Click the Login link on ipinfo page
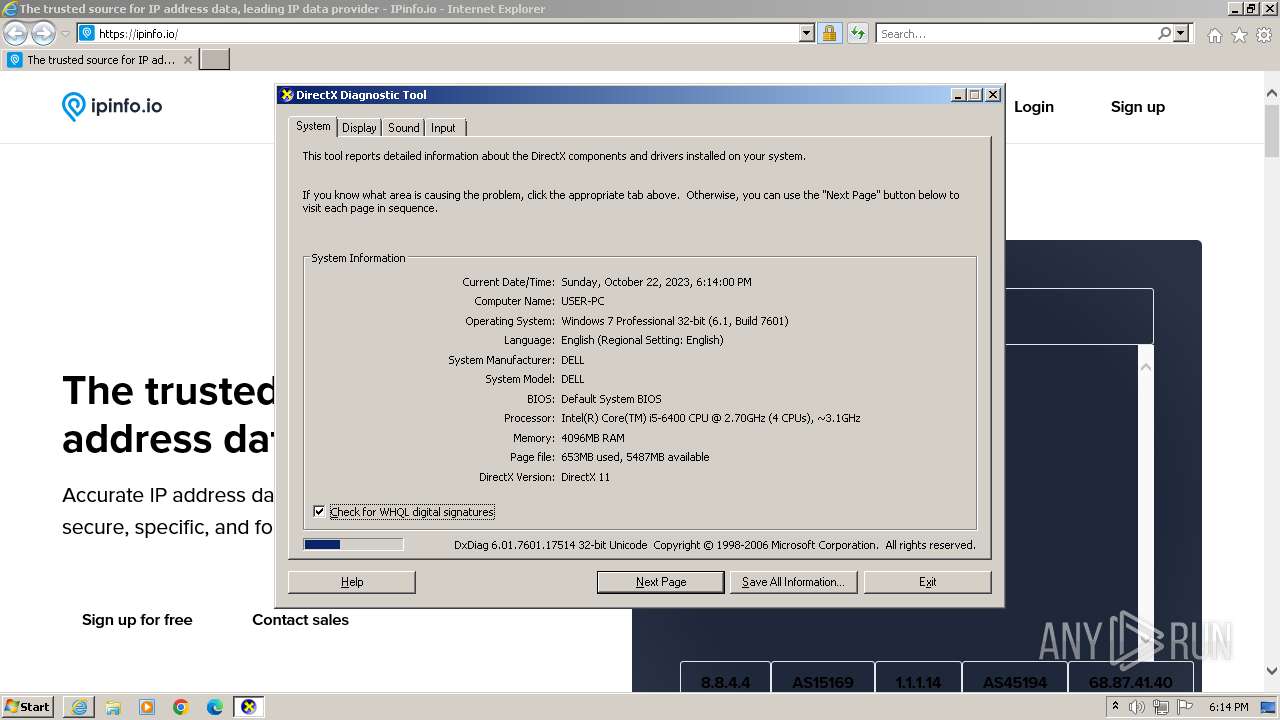 (x=1034, y=107)
